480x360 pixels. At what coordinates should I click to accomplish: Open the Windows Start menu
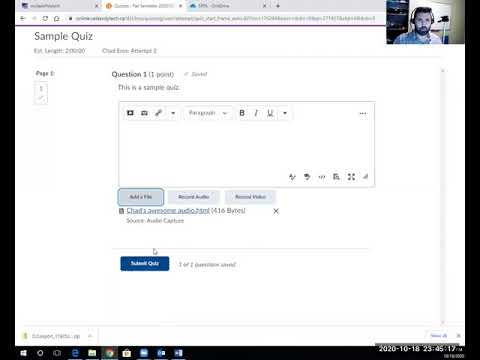(23, 353)
